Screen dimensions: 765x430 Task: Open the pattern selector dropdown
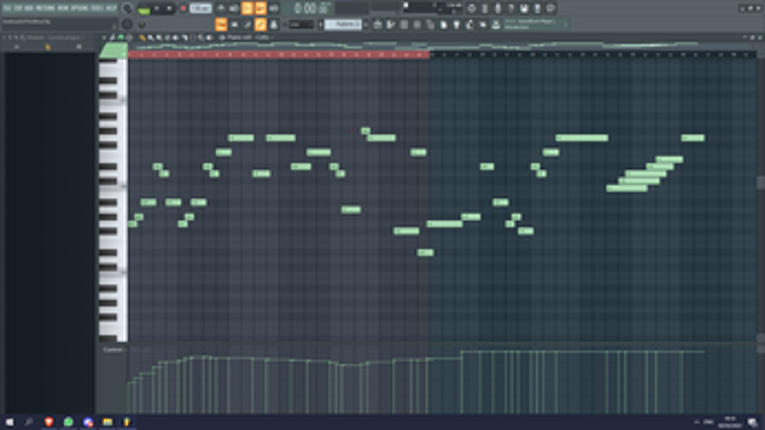pos(343,24)
